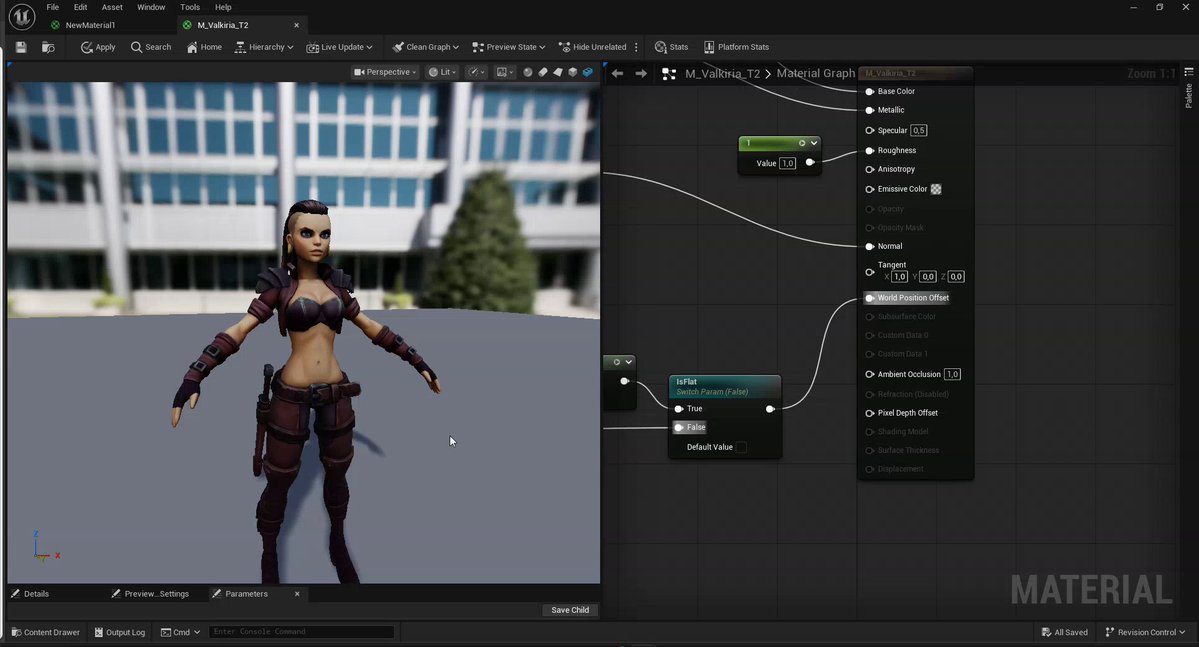Open the Output Log
Image resolution: width=1199 pixels, height=647 pixels.
pos(119,632)
